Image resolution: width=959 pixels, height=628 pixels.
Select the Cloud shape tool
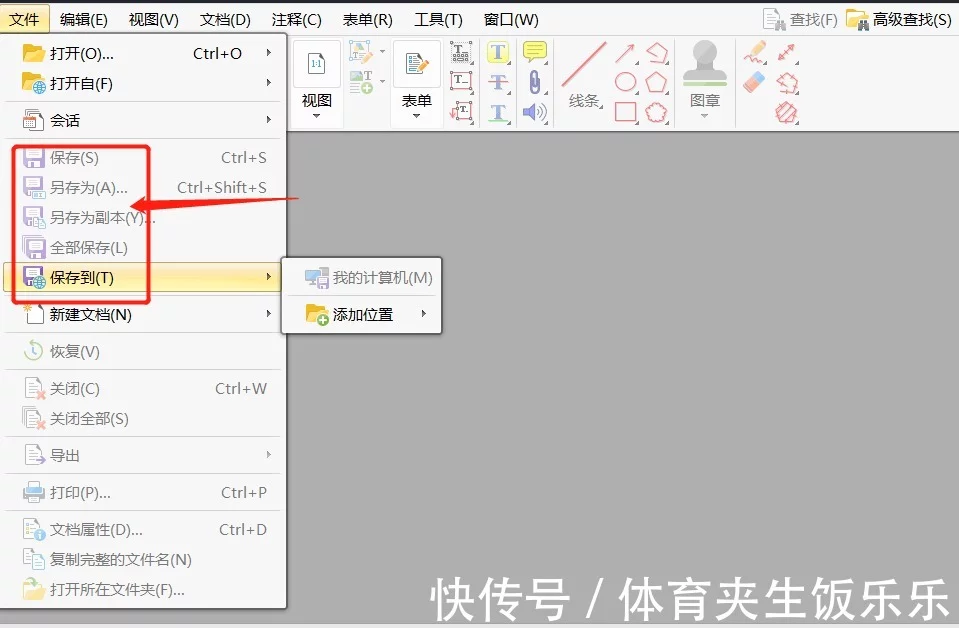point(656,112)
